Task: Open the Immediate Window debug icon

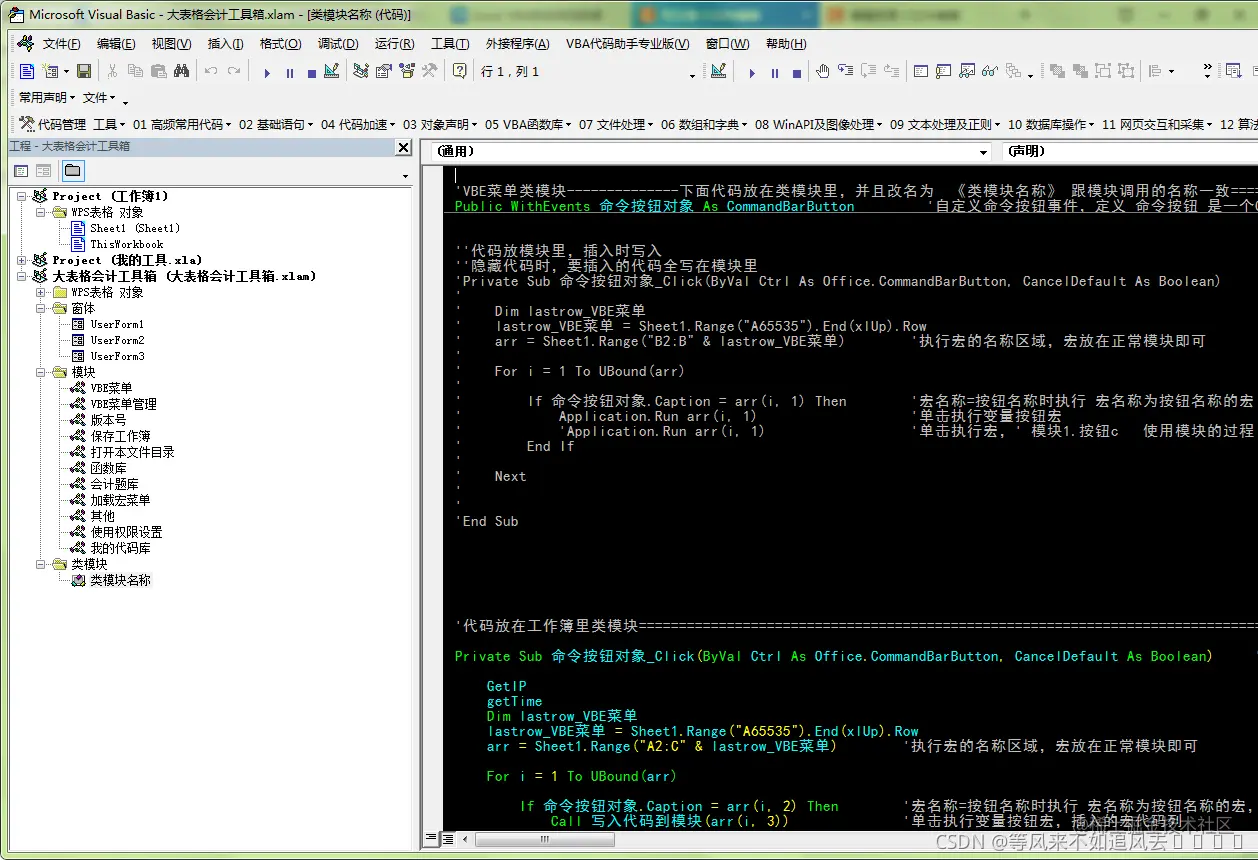Action: (x=942, y=71)
